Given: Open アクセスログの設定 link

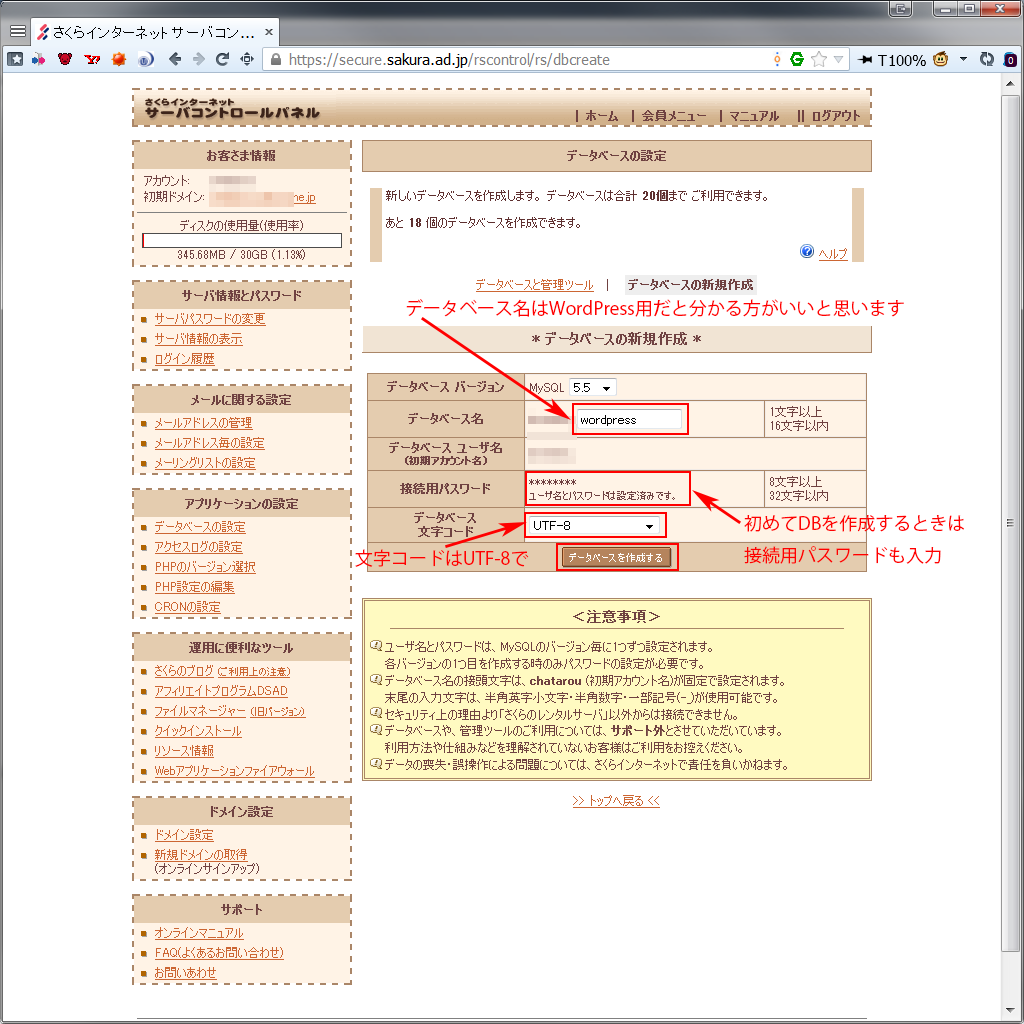Looking at the screenshot, I should click(198, 547).
